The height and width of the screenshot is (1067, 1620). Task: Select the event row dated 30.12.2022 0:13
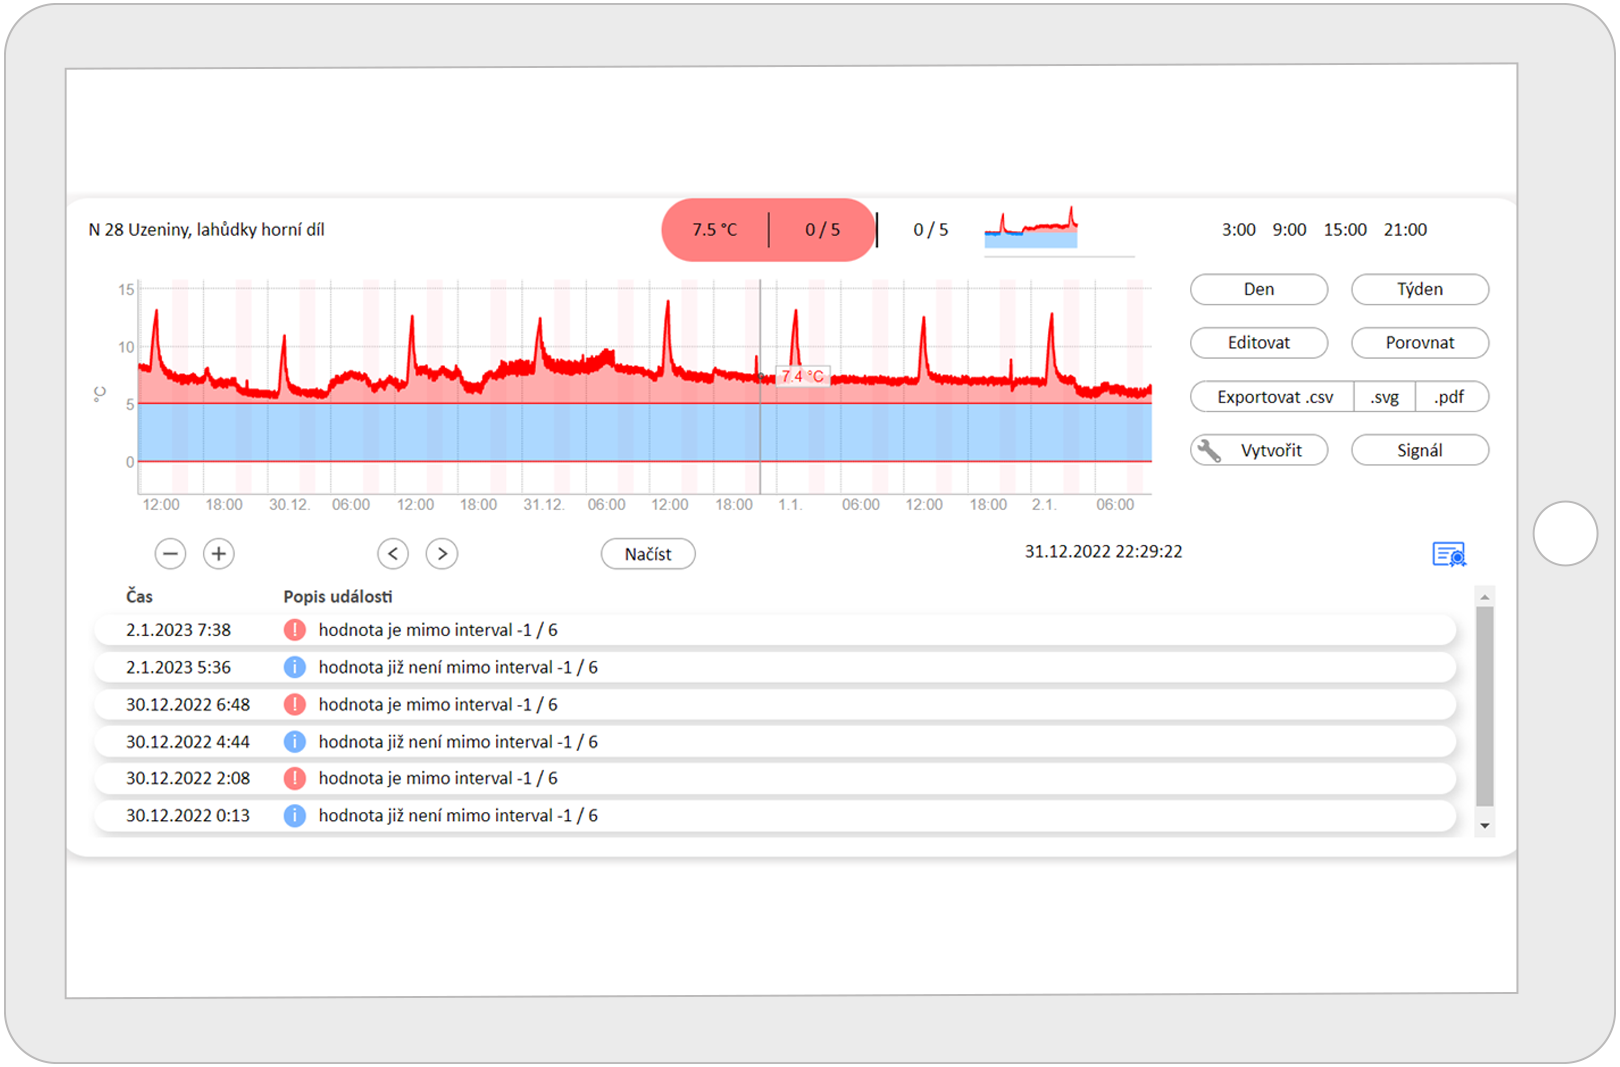pyautogui.click(x=775, y=815)
